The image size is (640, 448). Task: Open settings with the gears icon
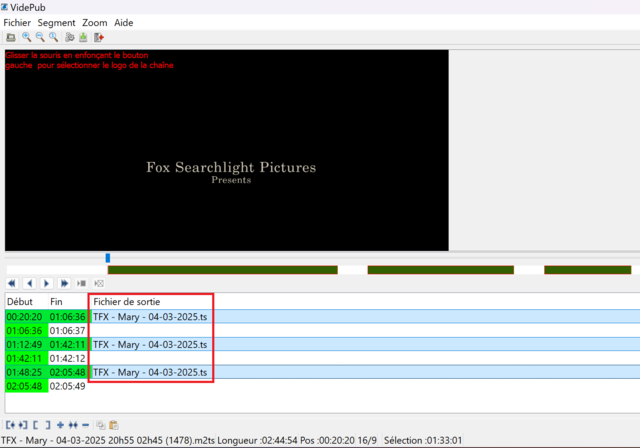click(70, 38)
